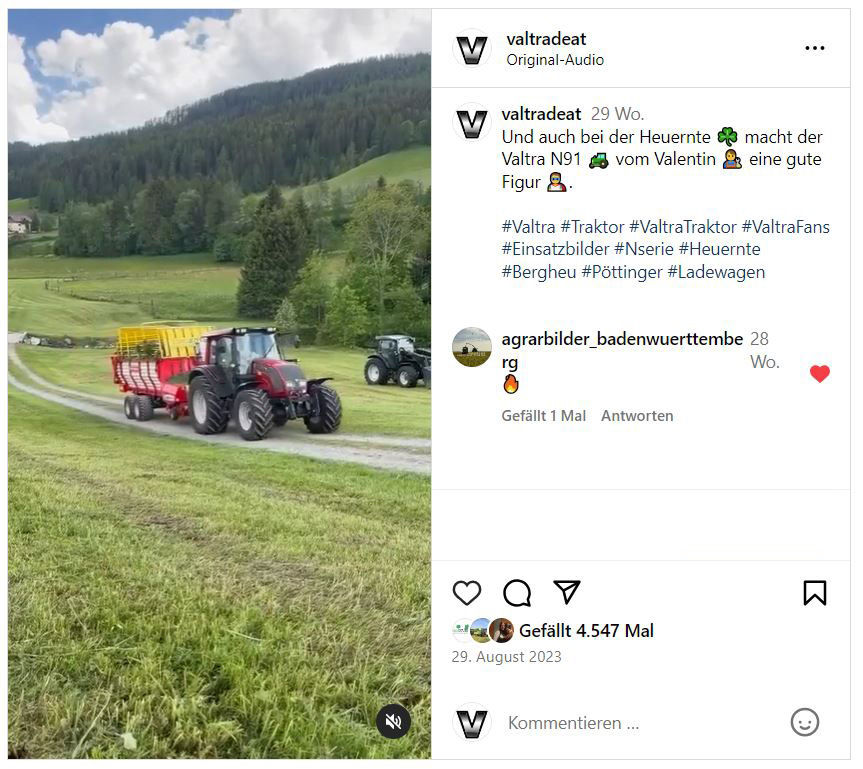Image resolution: width=863 pixels, height=769 pixels.
Task: Show who liked via Gefällt 4.547 Mal
Action: (x=586, y=631)
